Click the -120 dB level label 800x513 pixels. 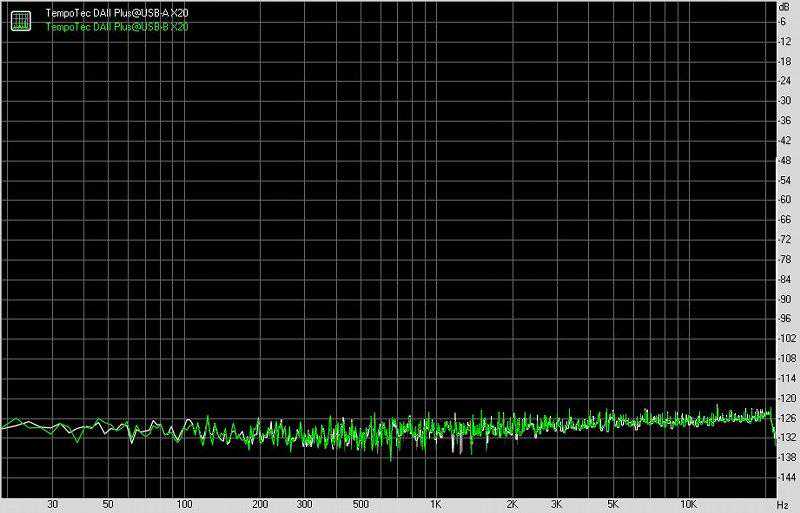786,398
